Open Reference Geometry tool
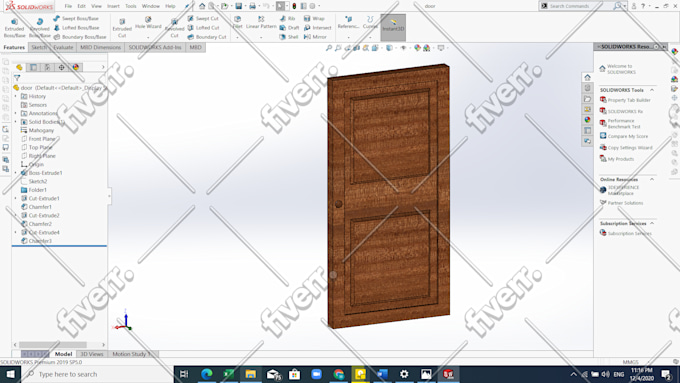This screenshot has height=383, width=680. tap(348, 23)
